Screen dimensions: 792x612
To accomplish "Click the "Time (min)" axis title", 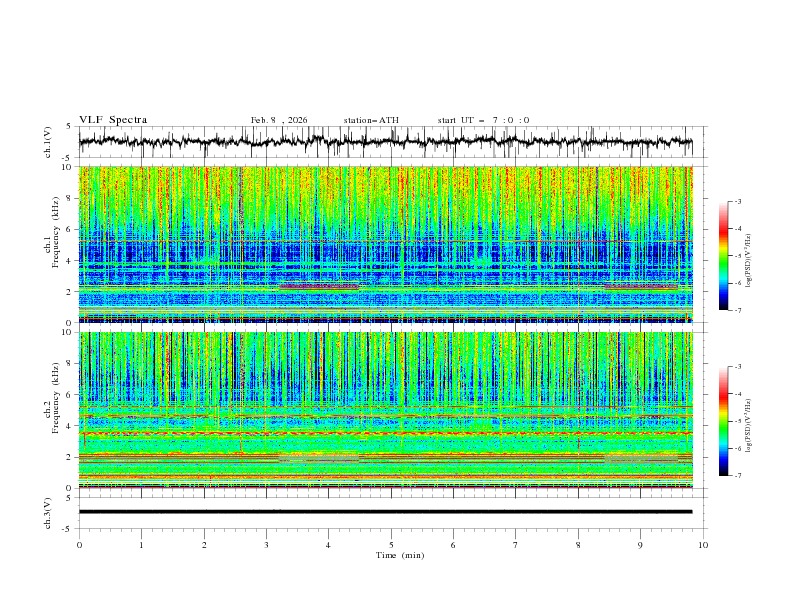I will (400, 555).
